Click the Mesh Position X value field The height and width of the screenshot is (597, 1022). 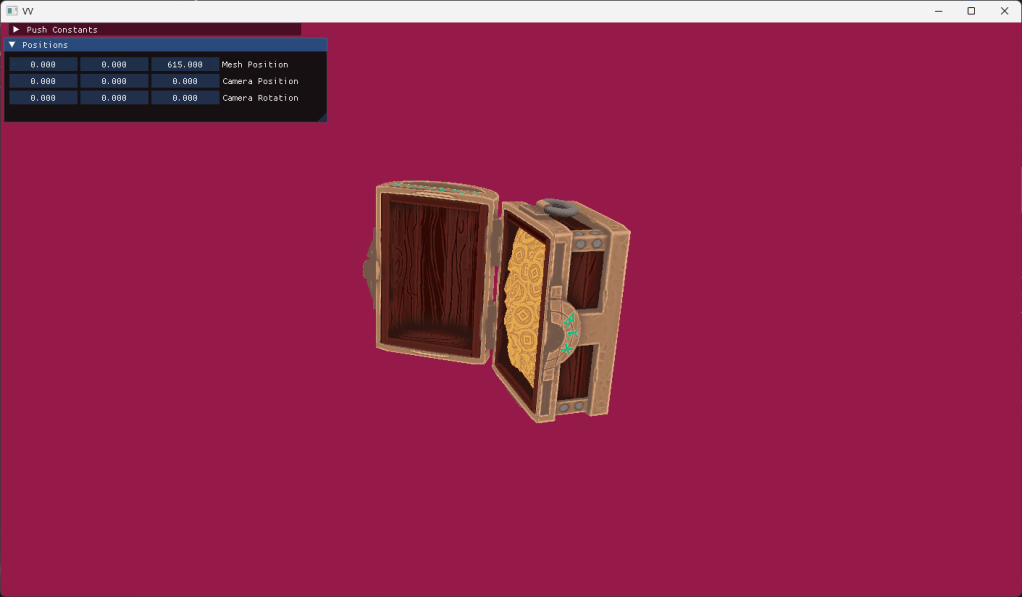[43, 64]
